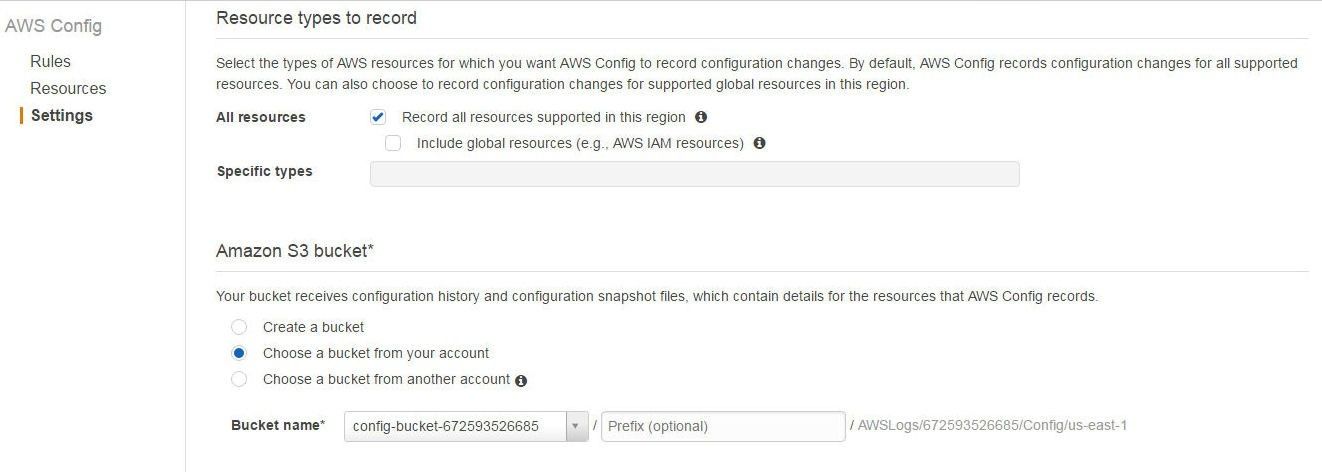Viewport: 1322px width, 472px height.
Task: Open the Rules page in sidebar
Action: pyautogui.click(x=50, y=61)
